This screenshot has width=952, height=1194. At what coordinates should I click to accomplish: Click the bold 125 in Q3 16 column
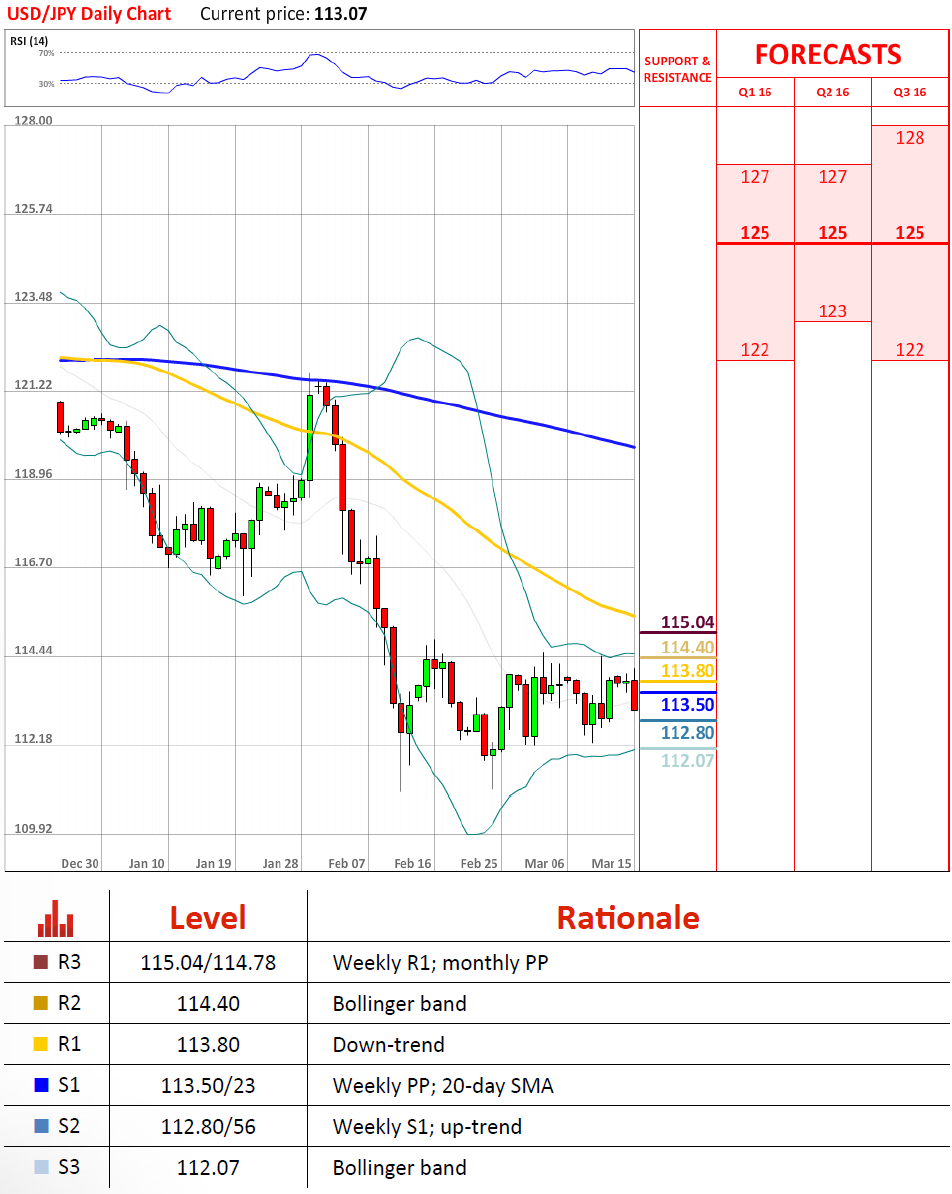(x=909, y=233)
